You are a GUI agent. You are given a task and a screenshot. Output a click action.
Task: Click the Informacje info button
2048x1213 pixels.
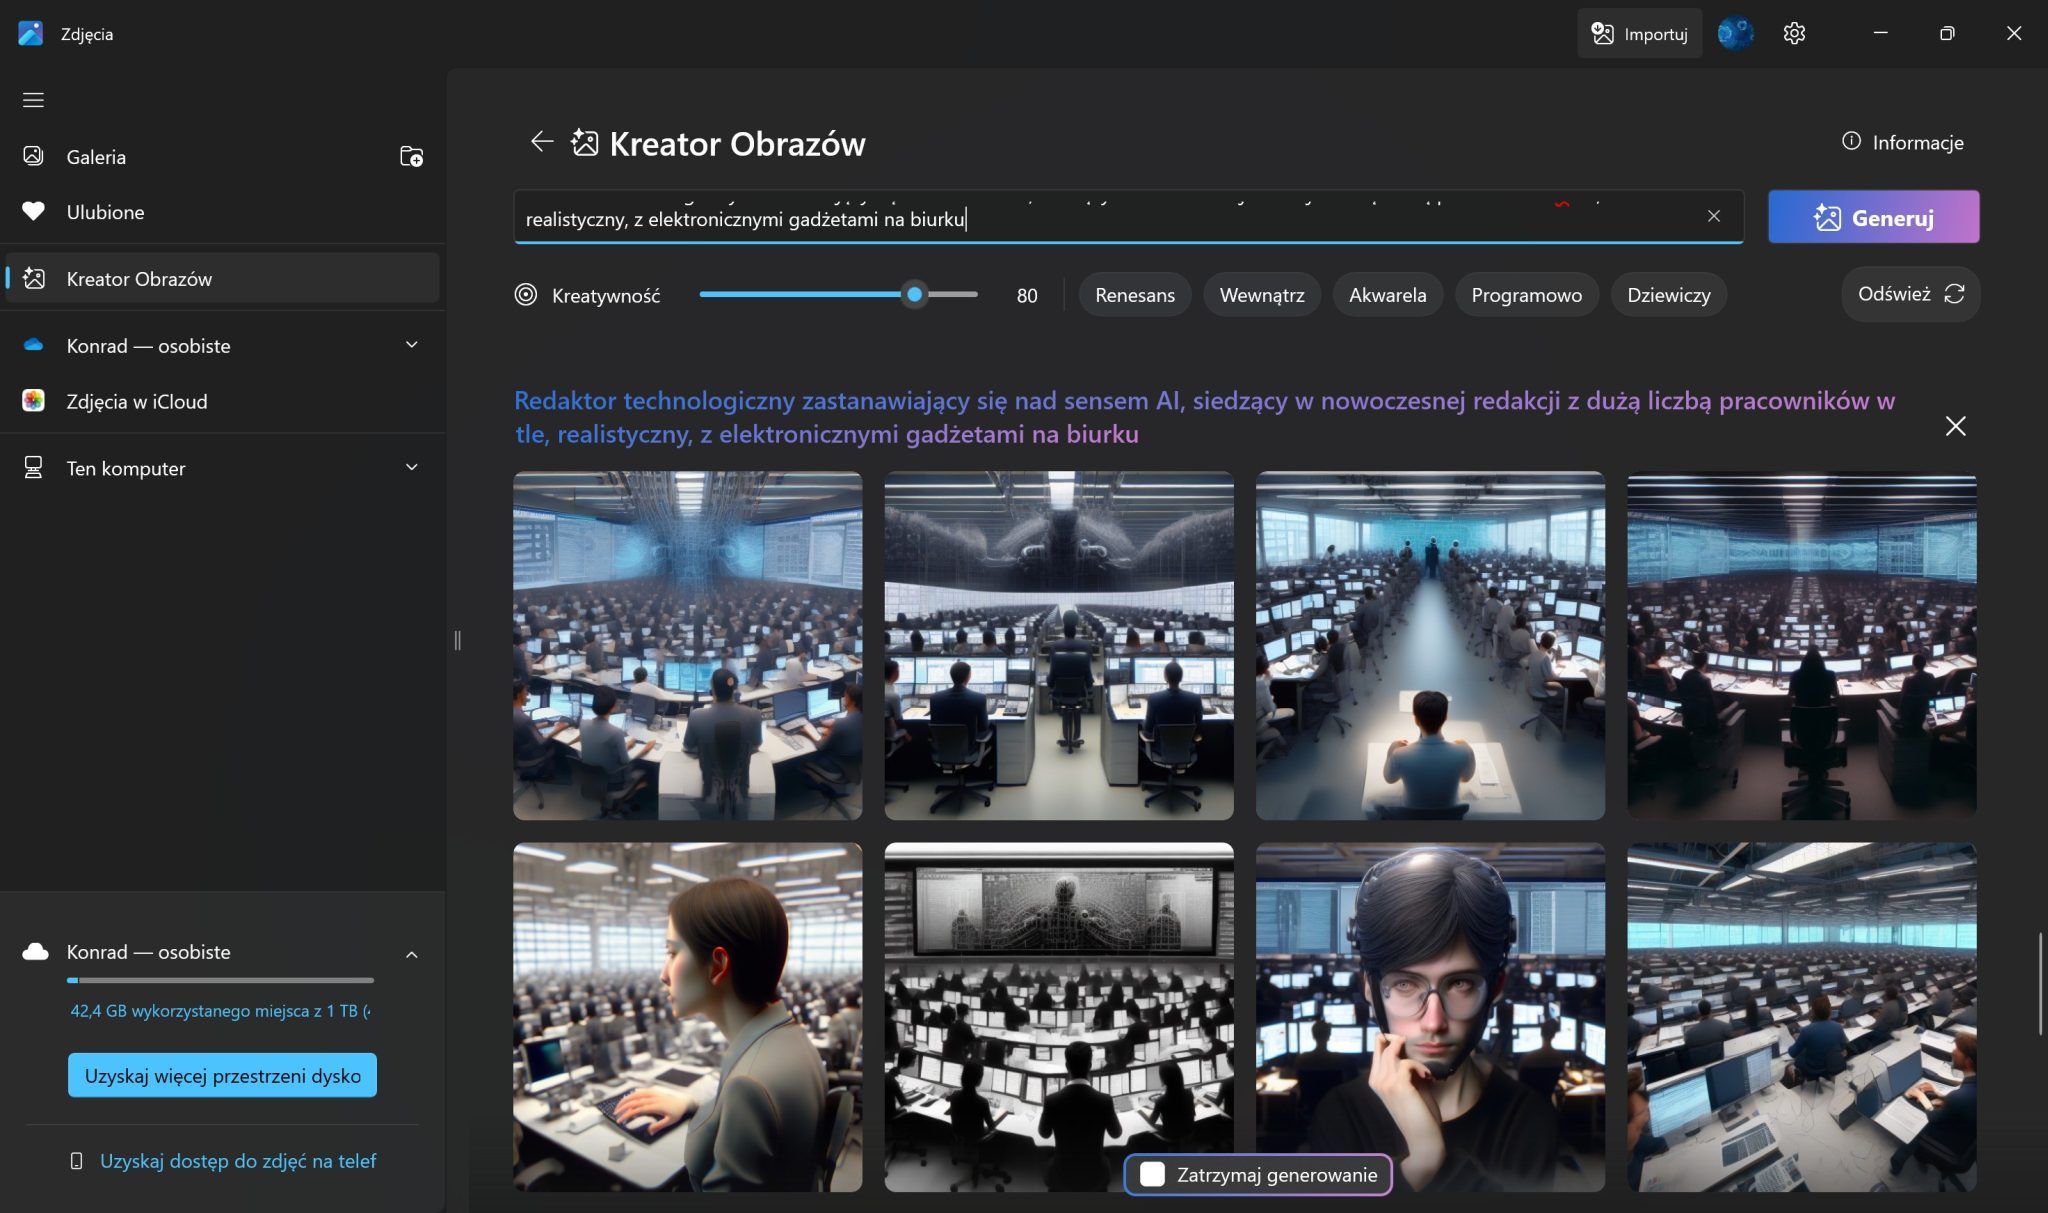1902,142
